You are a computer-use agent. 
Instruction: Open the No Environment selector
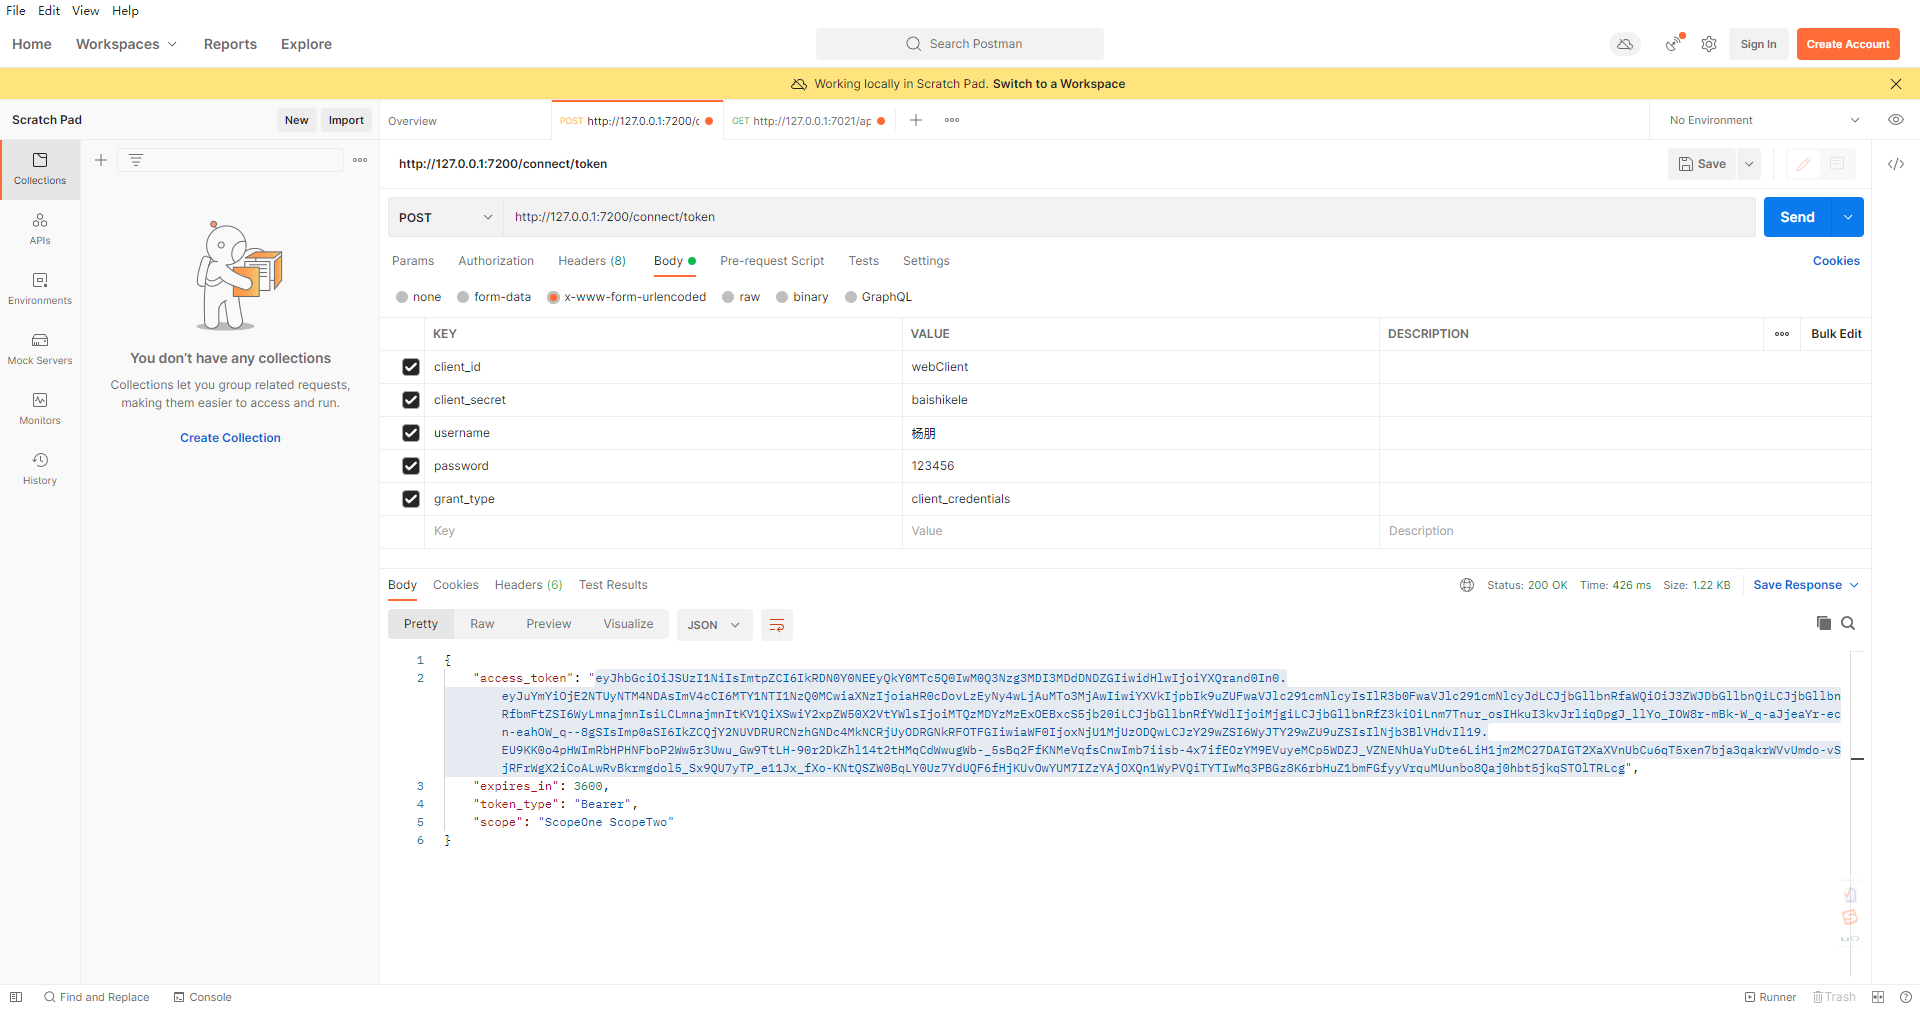coord(1764,120)
